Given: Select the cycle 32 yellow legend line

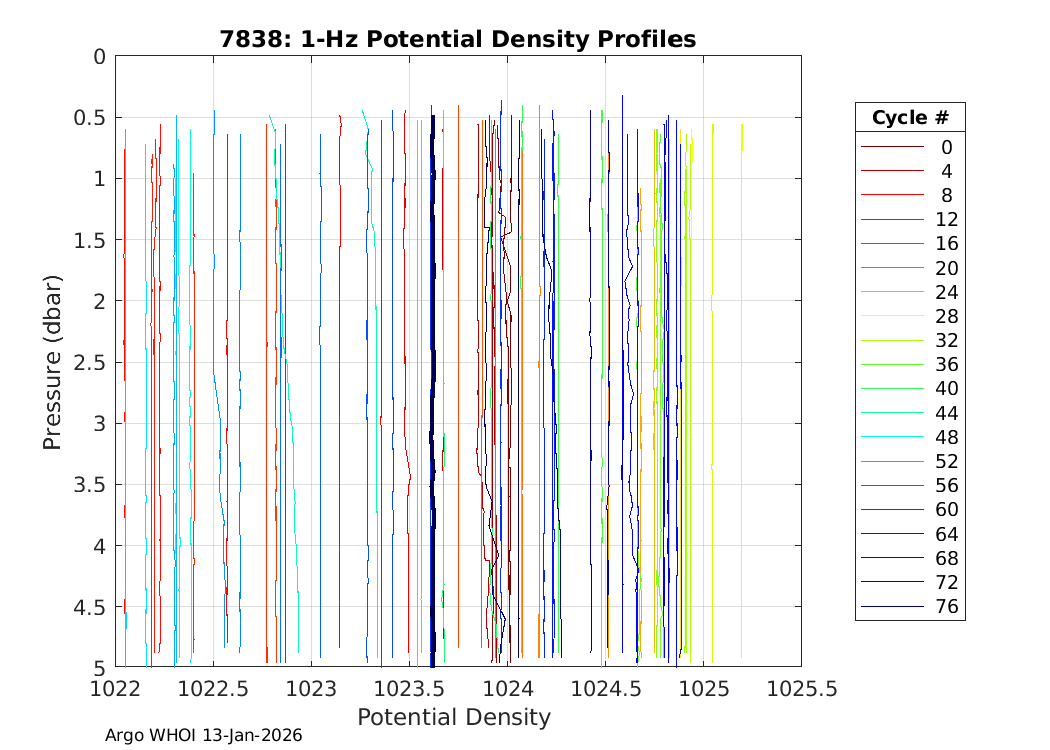Looking at the screenshot, I should 892,341.
